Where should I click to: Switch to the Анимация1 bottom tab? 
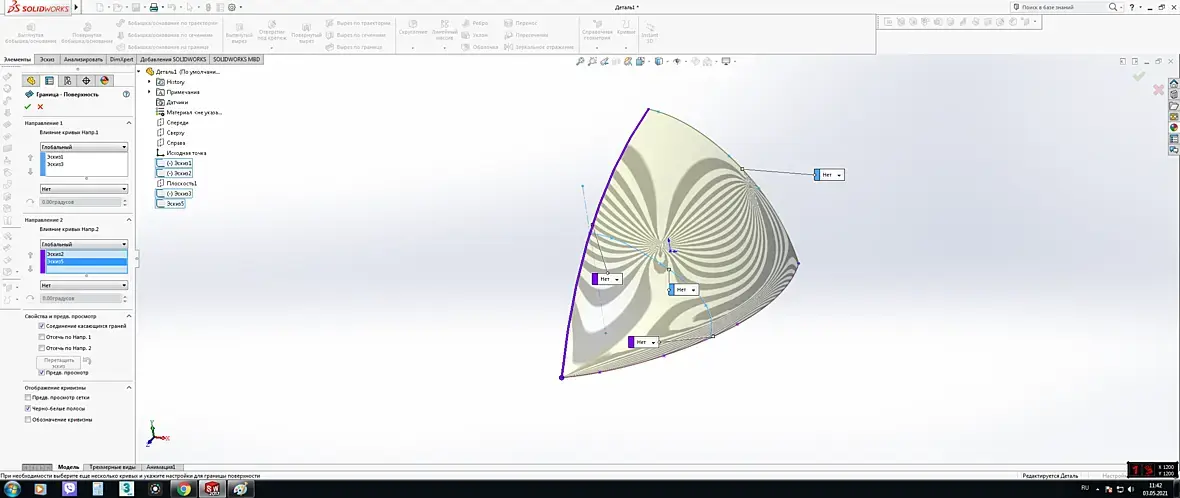click(160, 467)
